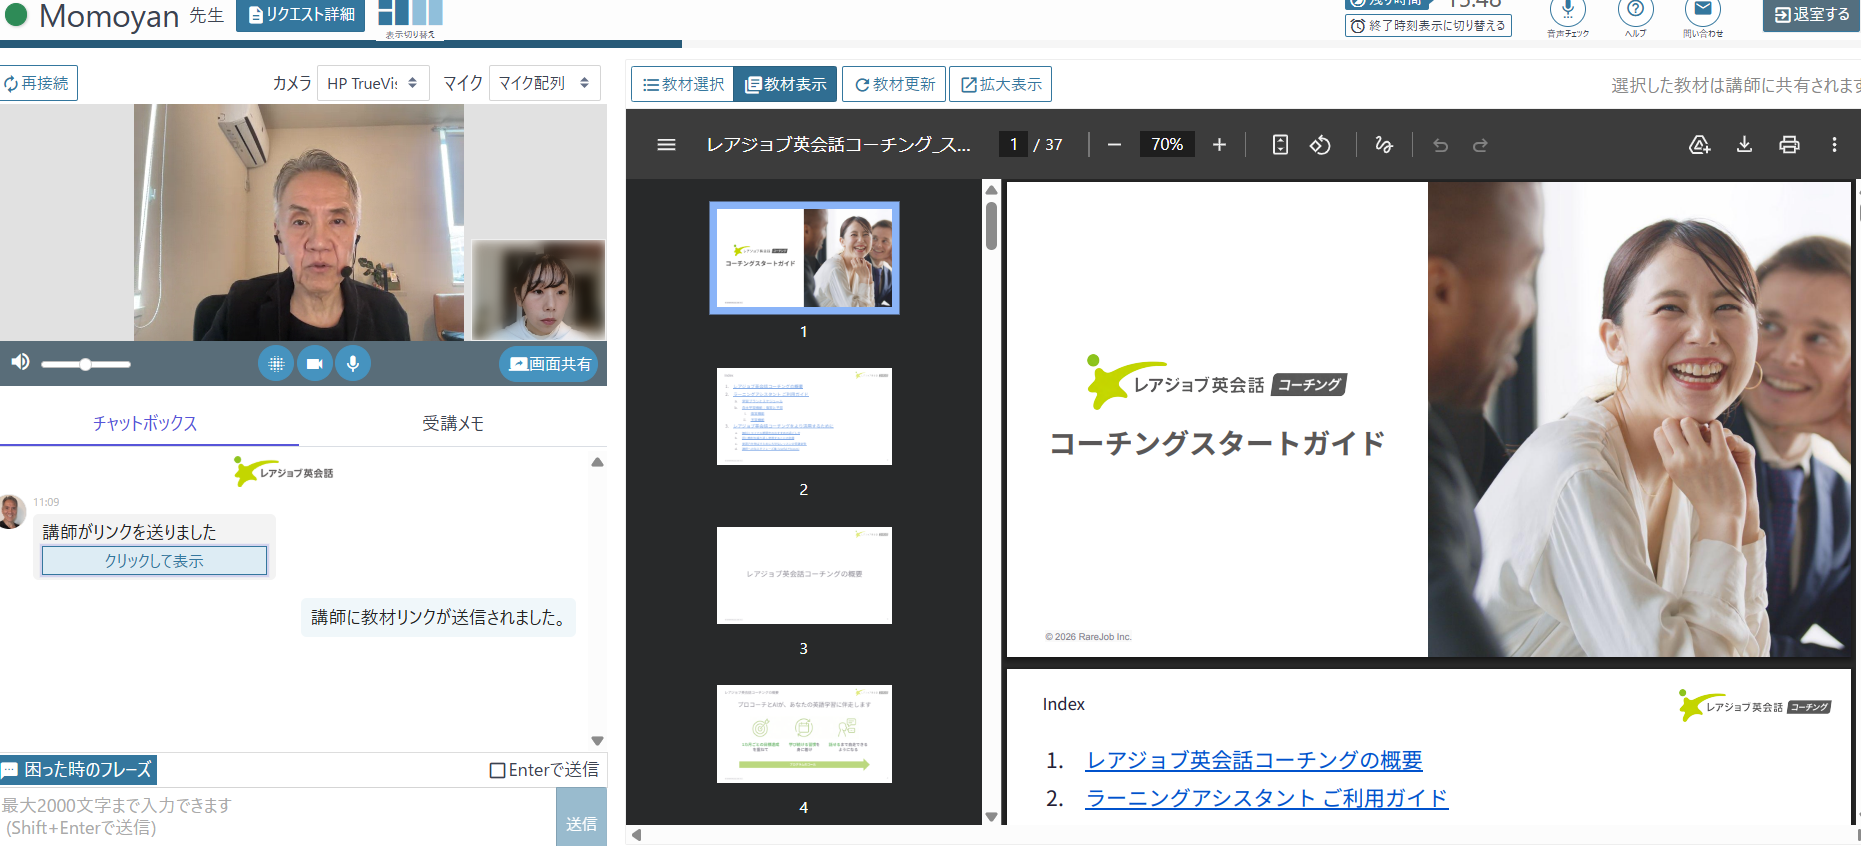Adjust the speaker volume slider
The height and width of the screenshot is (846, 1861).
click(x=86, y=364)
